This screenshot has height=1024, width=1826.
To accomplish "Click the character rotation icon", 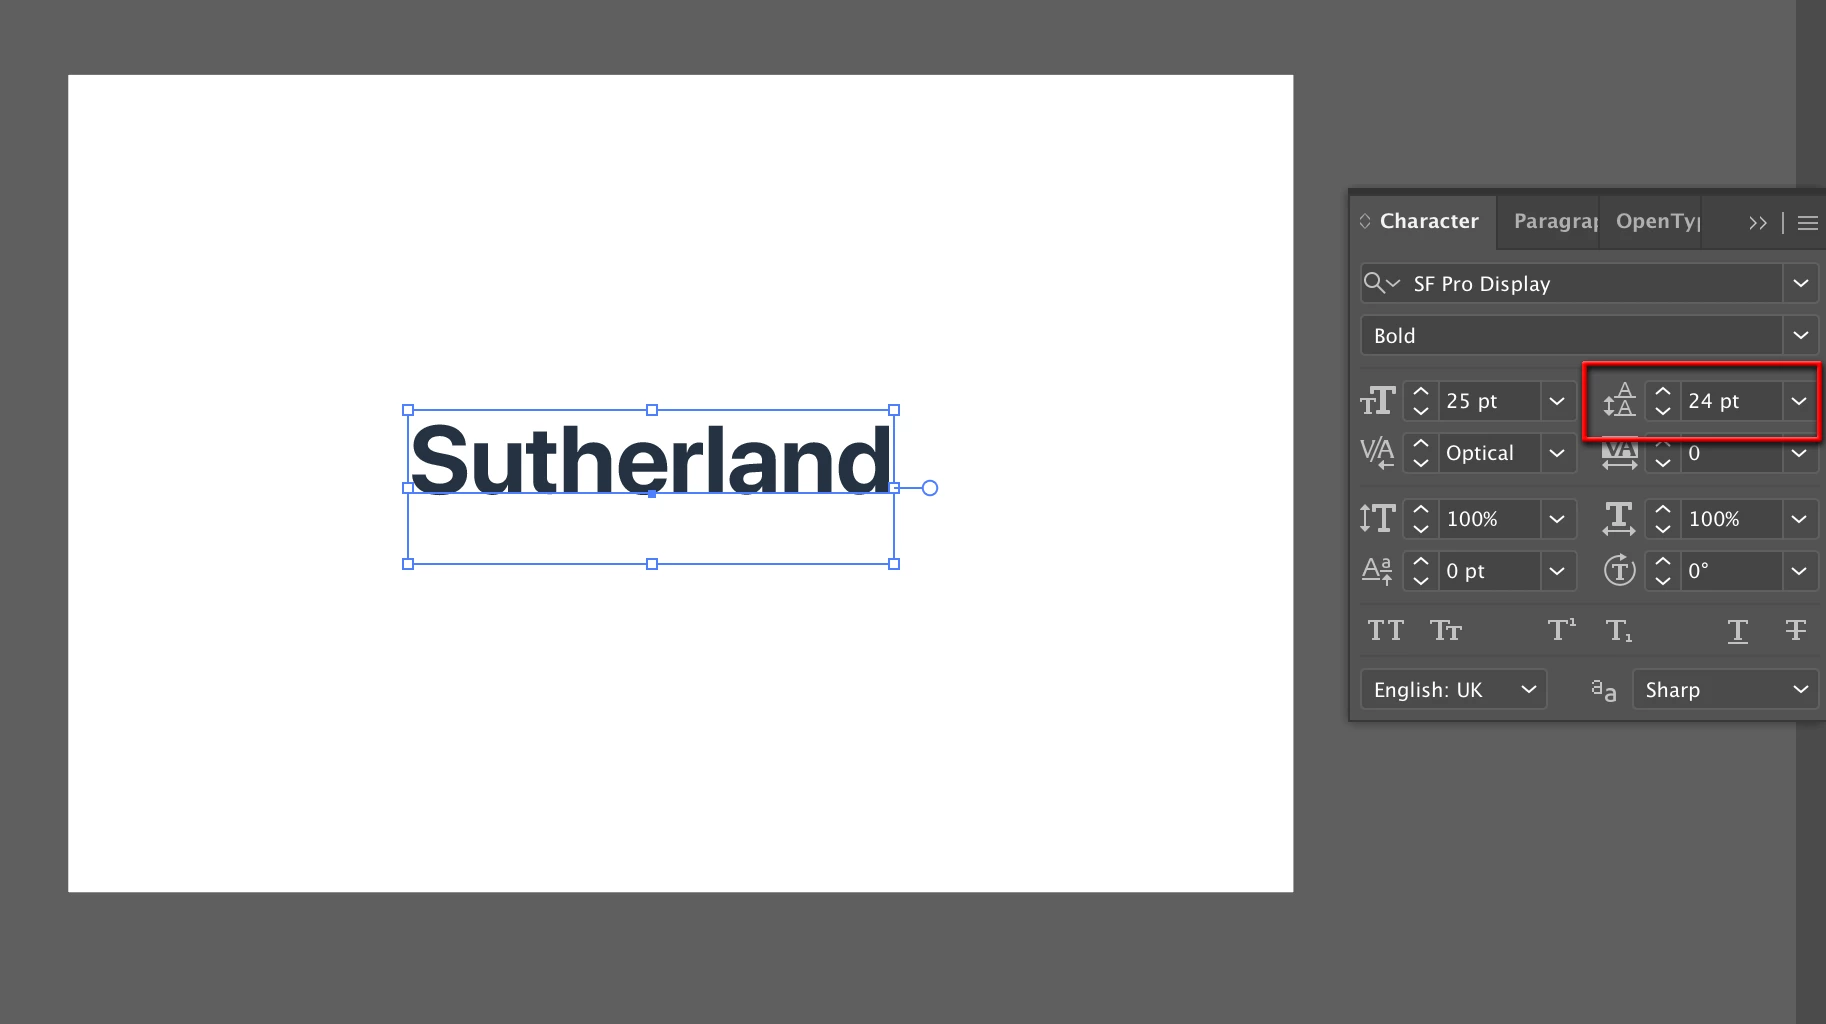I will click(1619, 570).
